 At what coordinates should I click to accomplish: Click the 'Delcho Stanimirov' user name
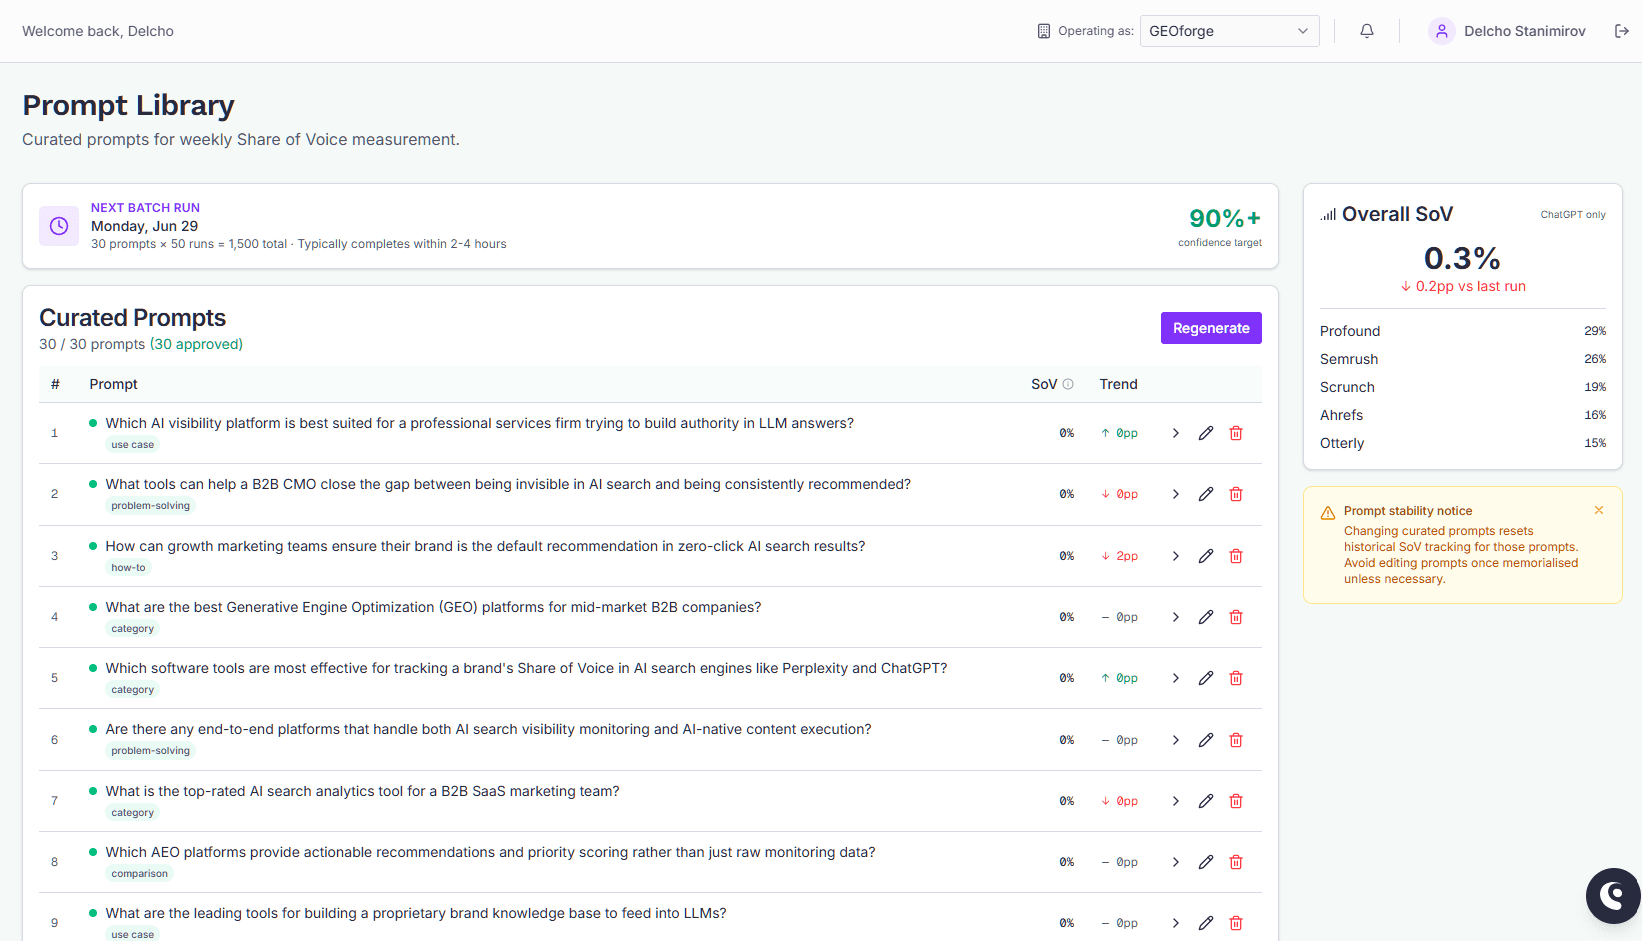[1525, 31]
